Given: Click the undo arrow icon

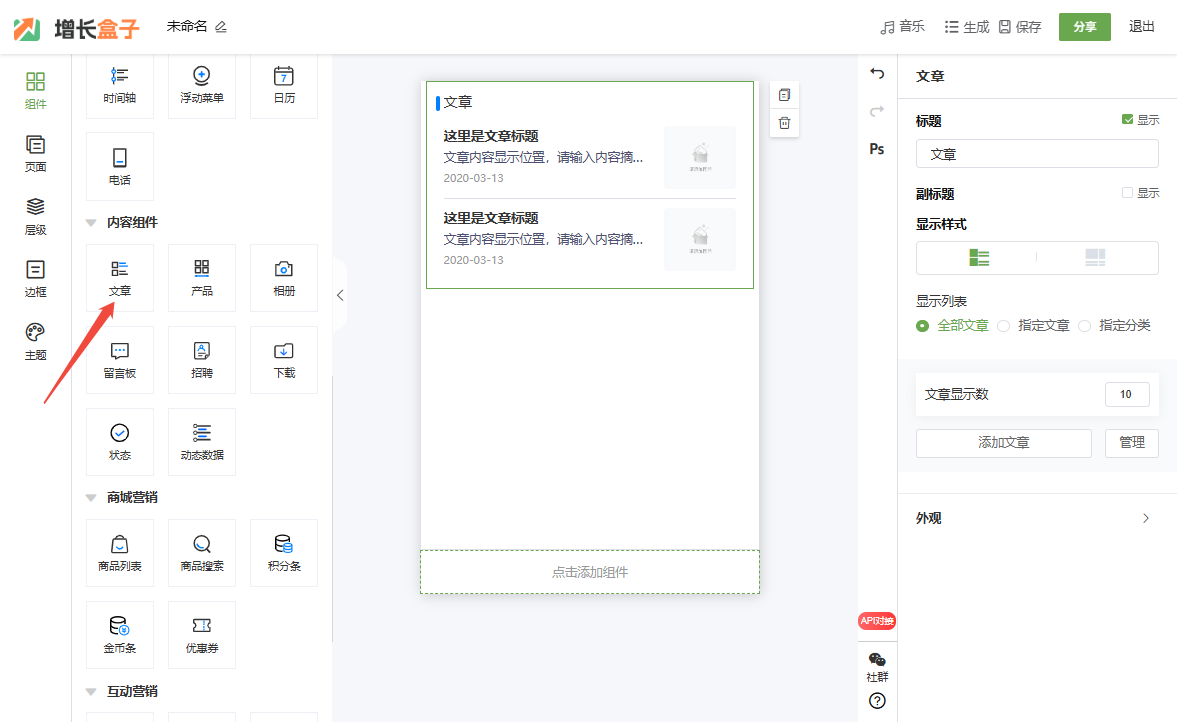Looking at the screenshot, I should coord(877,74).
